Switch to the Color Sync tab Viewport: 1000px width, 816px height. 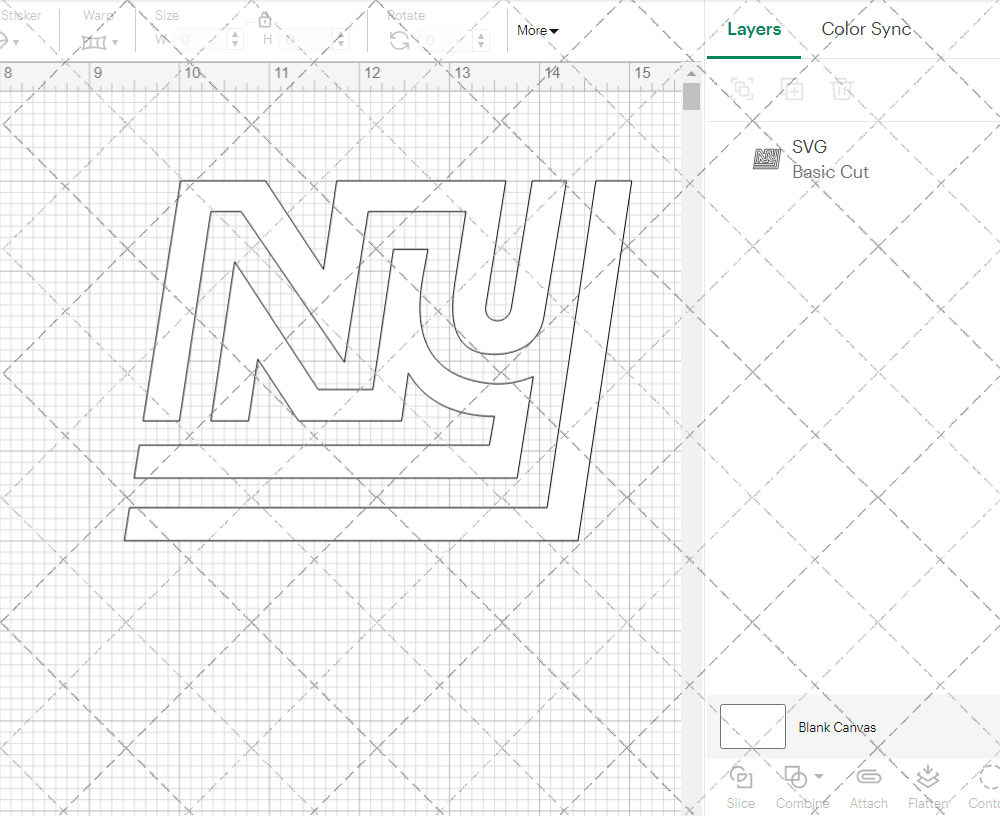866,29
